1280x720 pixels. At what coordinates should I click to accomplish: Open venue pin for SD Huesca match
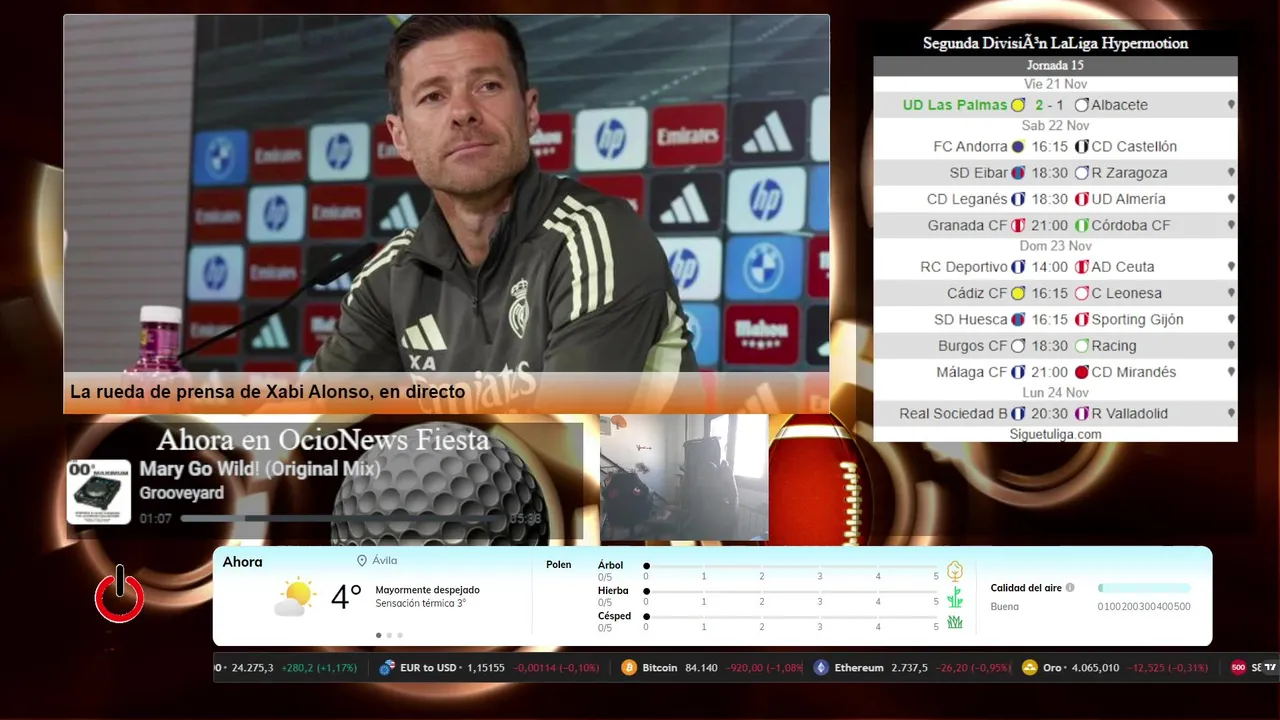tap(1231, 320)
